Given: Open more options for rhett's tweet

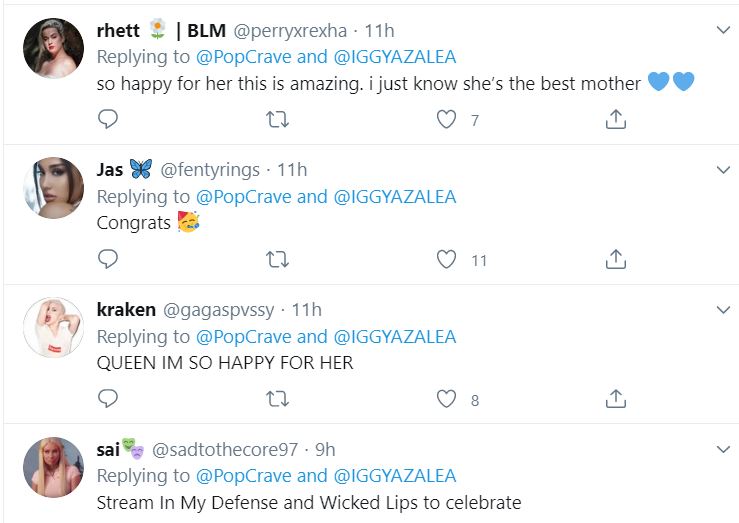Looking at the screenshot, I should 724,31.
